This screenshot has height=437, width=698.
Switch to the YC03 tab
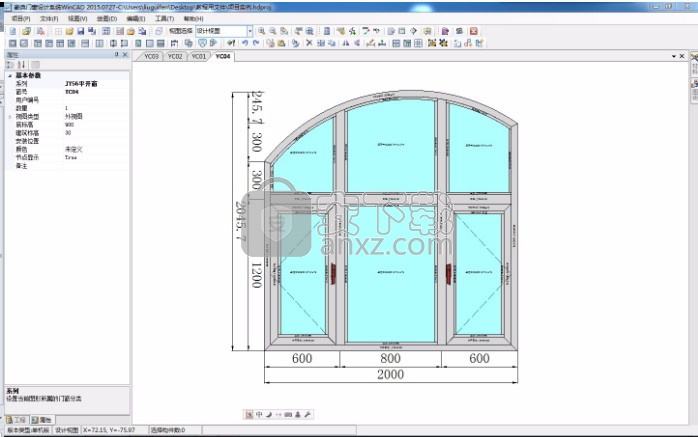pos(151,57)
